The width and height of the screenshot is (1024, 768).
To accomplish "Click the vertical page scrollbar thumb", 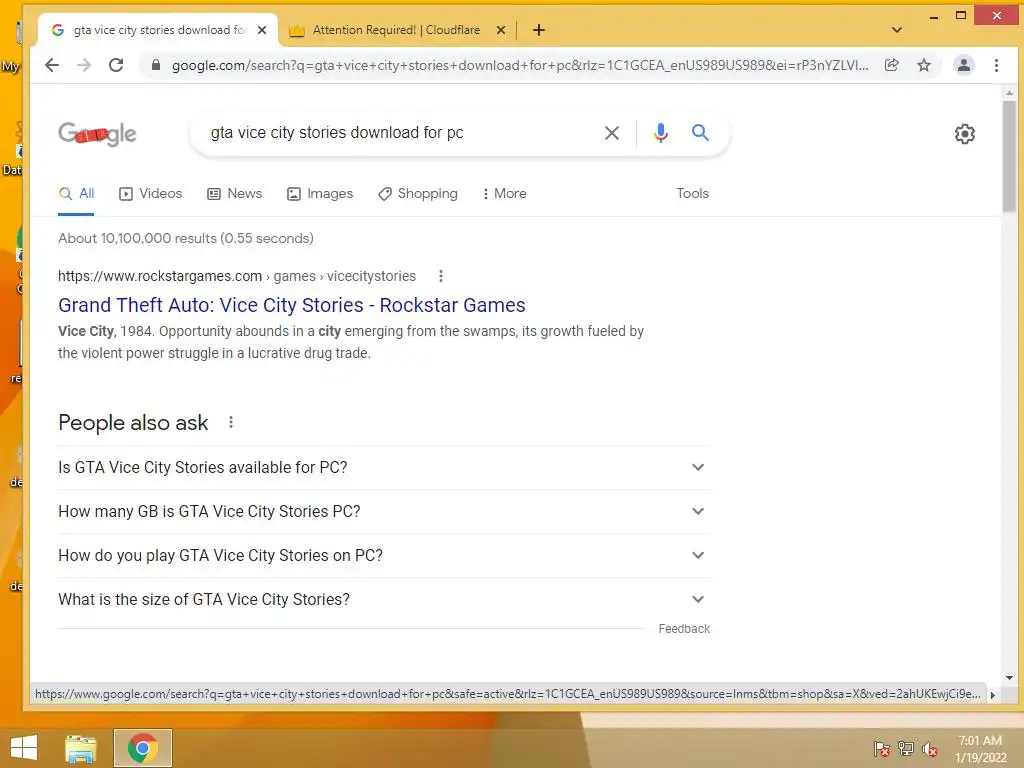I will 1009,157.
